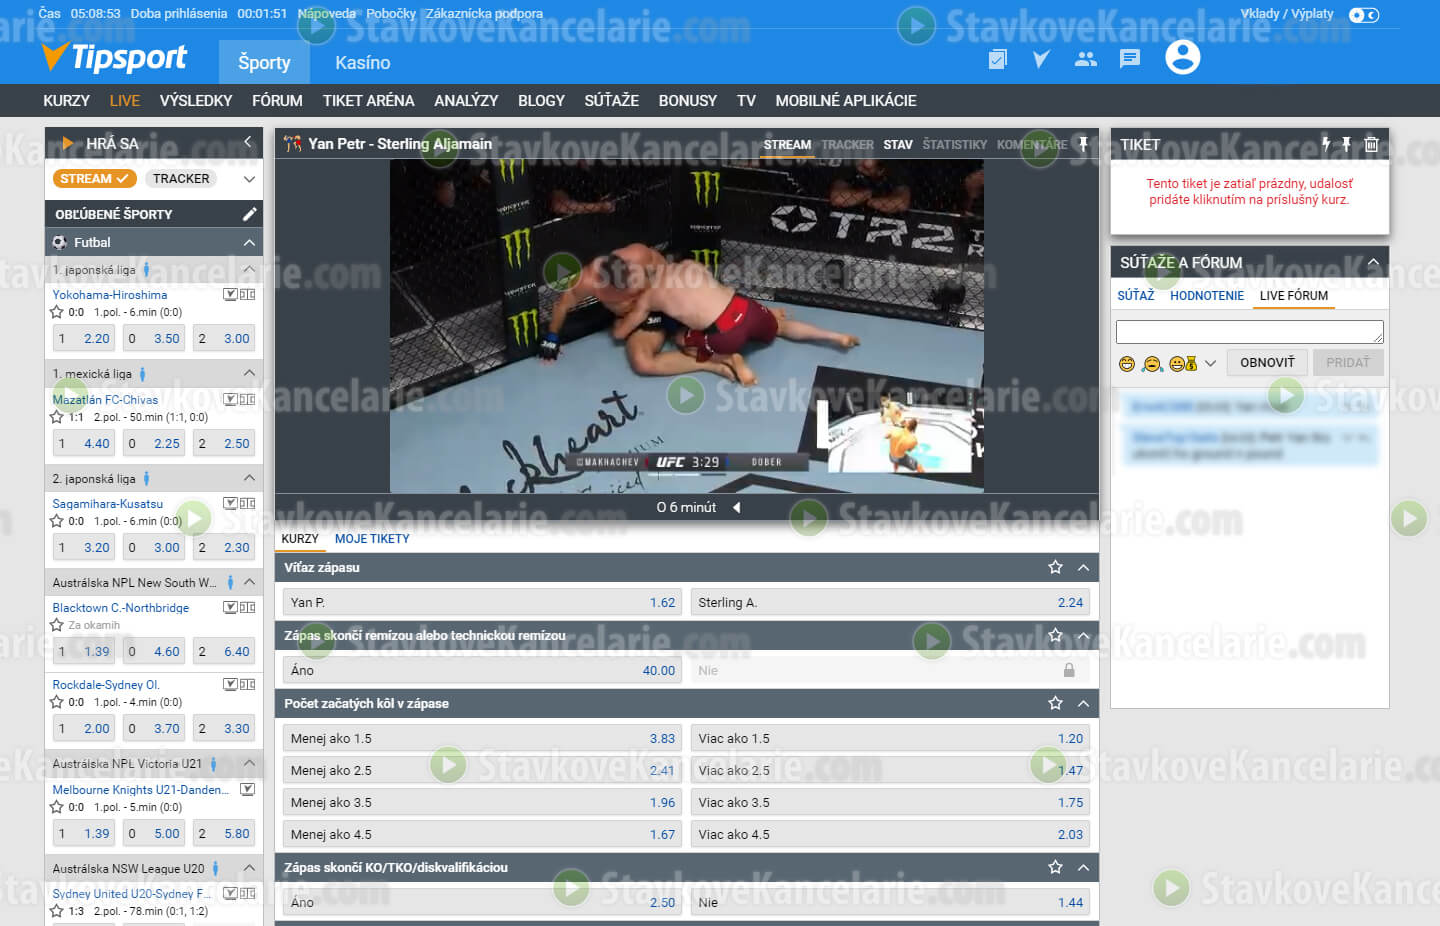Star the Rockdale-Sydney Ol. match
The height and width of the screenshot is (926, 1440).
(x=57, y=702)
